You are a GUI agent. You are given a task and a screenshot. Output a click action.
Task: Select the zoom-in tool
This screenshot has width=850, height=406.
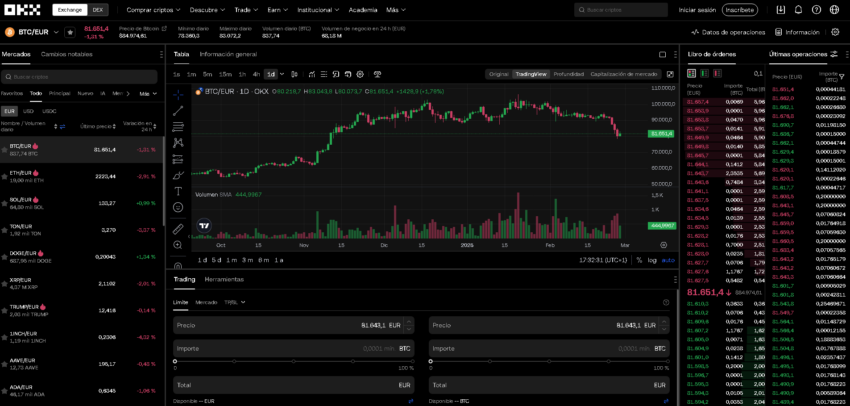pyautogui.click(x=178, y=245)
